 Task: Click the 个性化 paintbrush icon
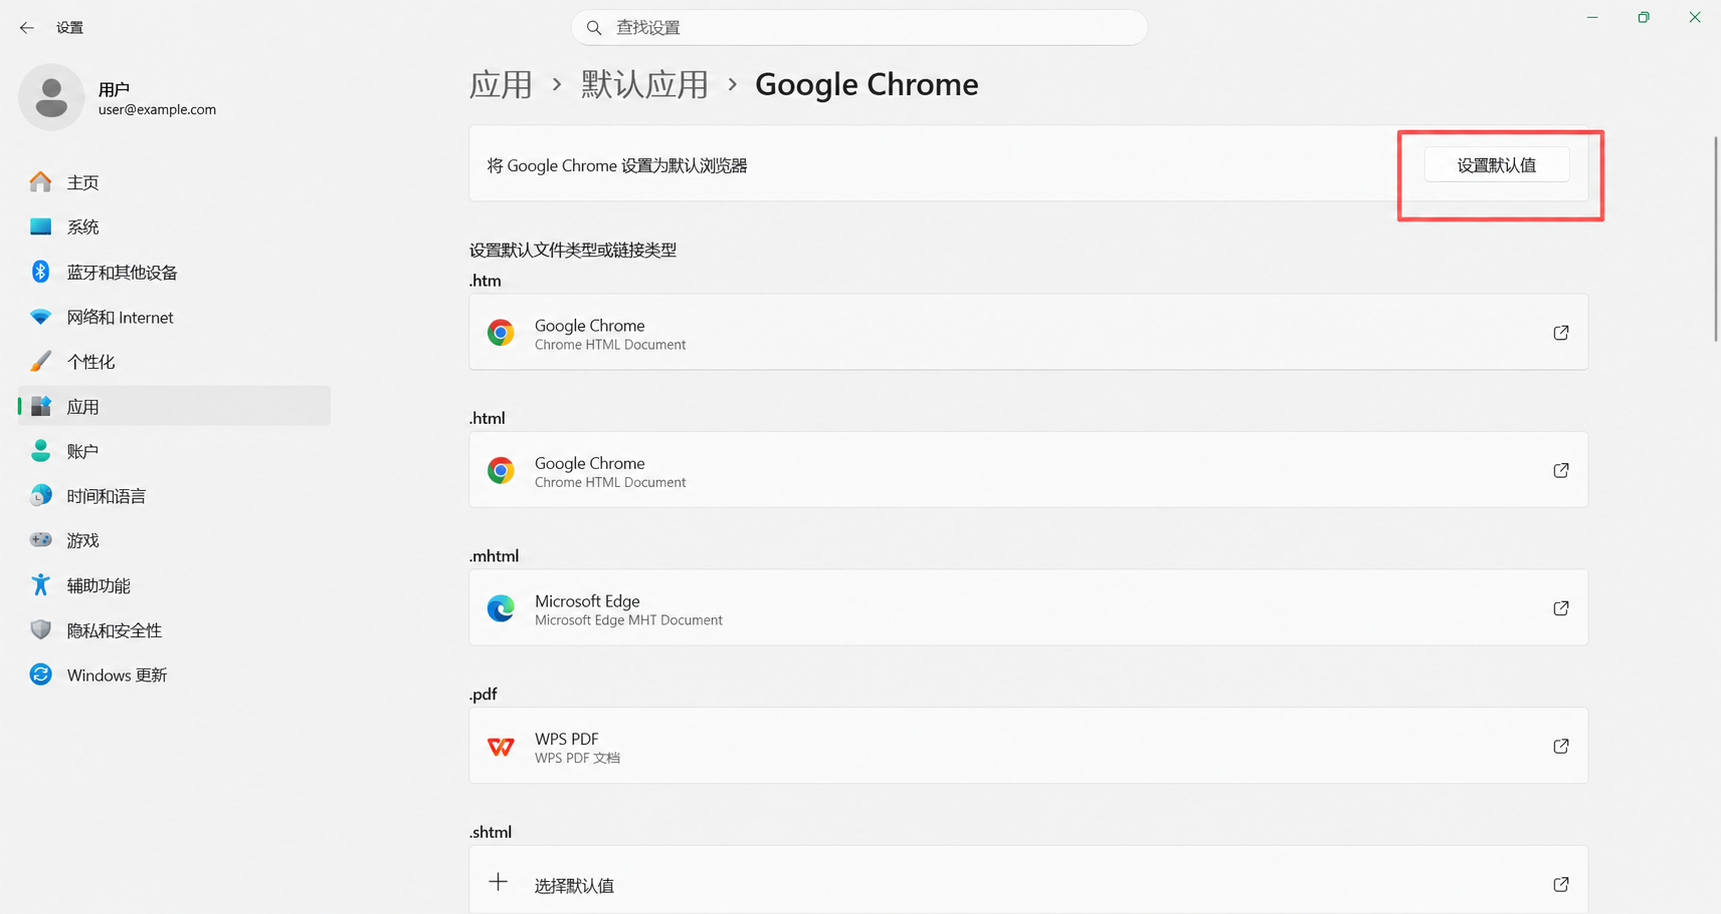click(41, 361)
